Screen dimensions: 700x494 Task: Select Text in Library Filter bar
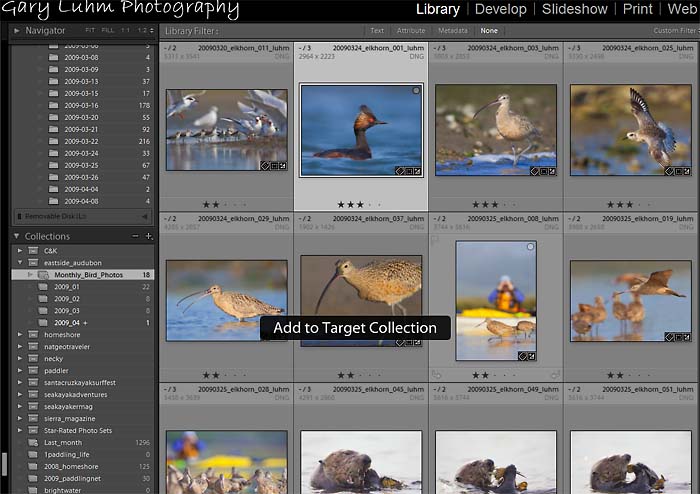(377, 31)
